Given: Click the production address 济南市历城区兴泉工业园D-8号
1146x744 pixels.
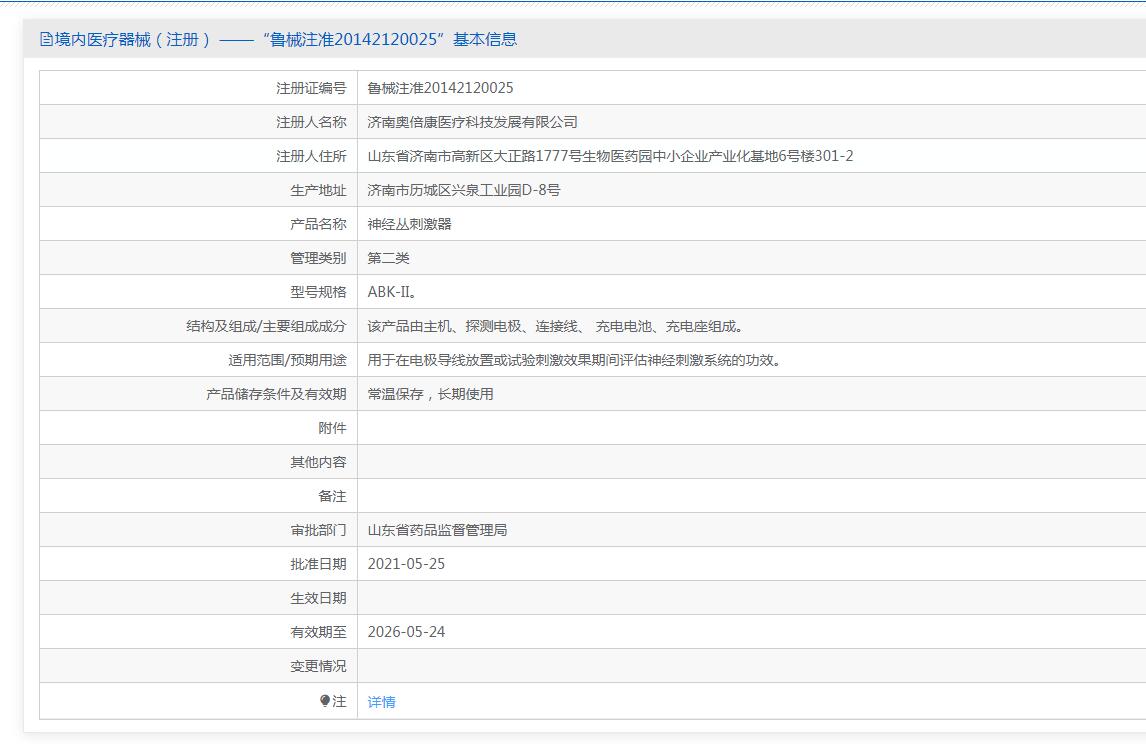Looking at the screenshot, I should coord(463,190).
